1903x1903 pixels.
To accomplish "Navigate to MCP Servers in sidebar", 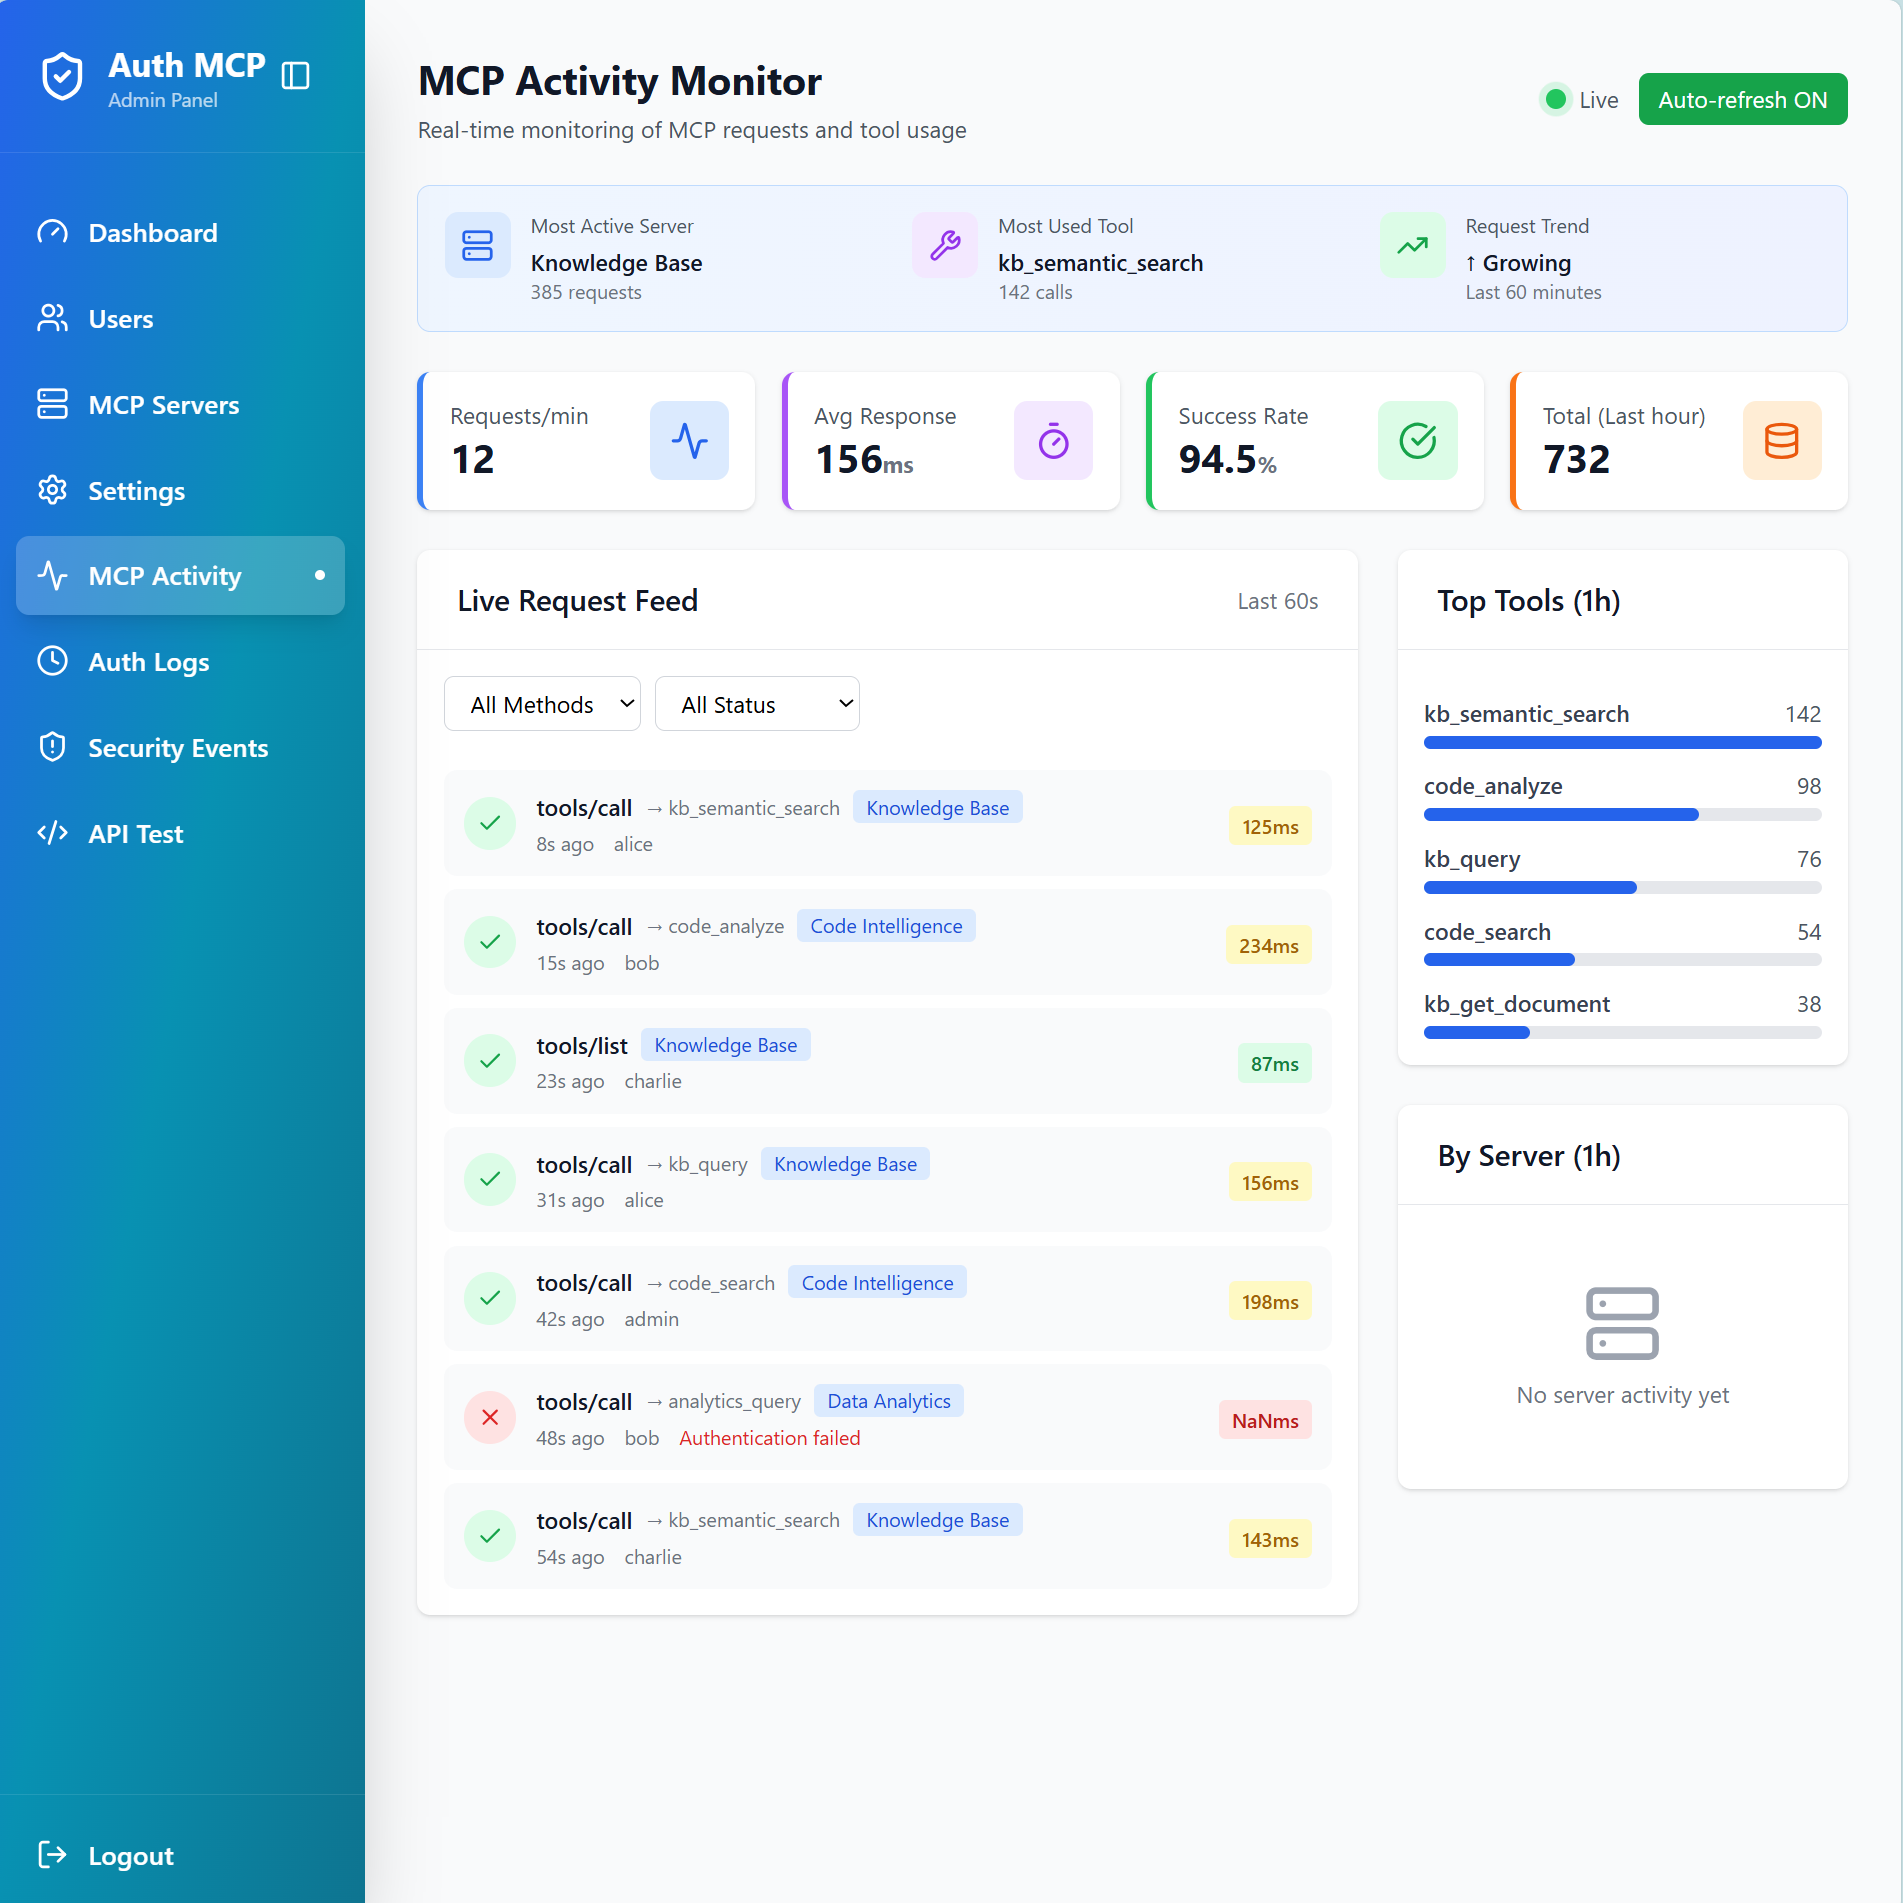I will (x=164, y=405).
